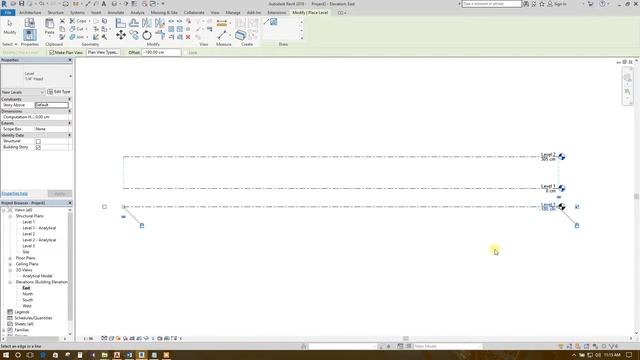Screen dimensions: 640x360
Task: Open the Type Properties ribbon icon
Action: click(29, 22)
